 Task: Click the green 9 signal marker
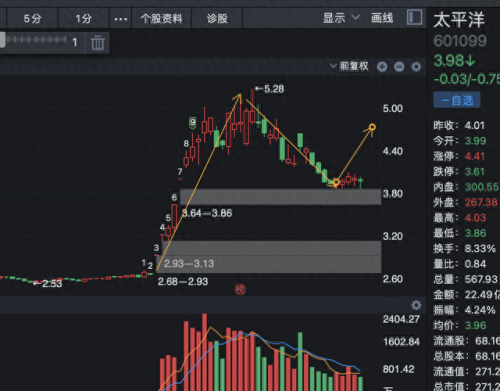[x=192, y=123]
